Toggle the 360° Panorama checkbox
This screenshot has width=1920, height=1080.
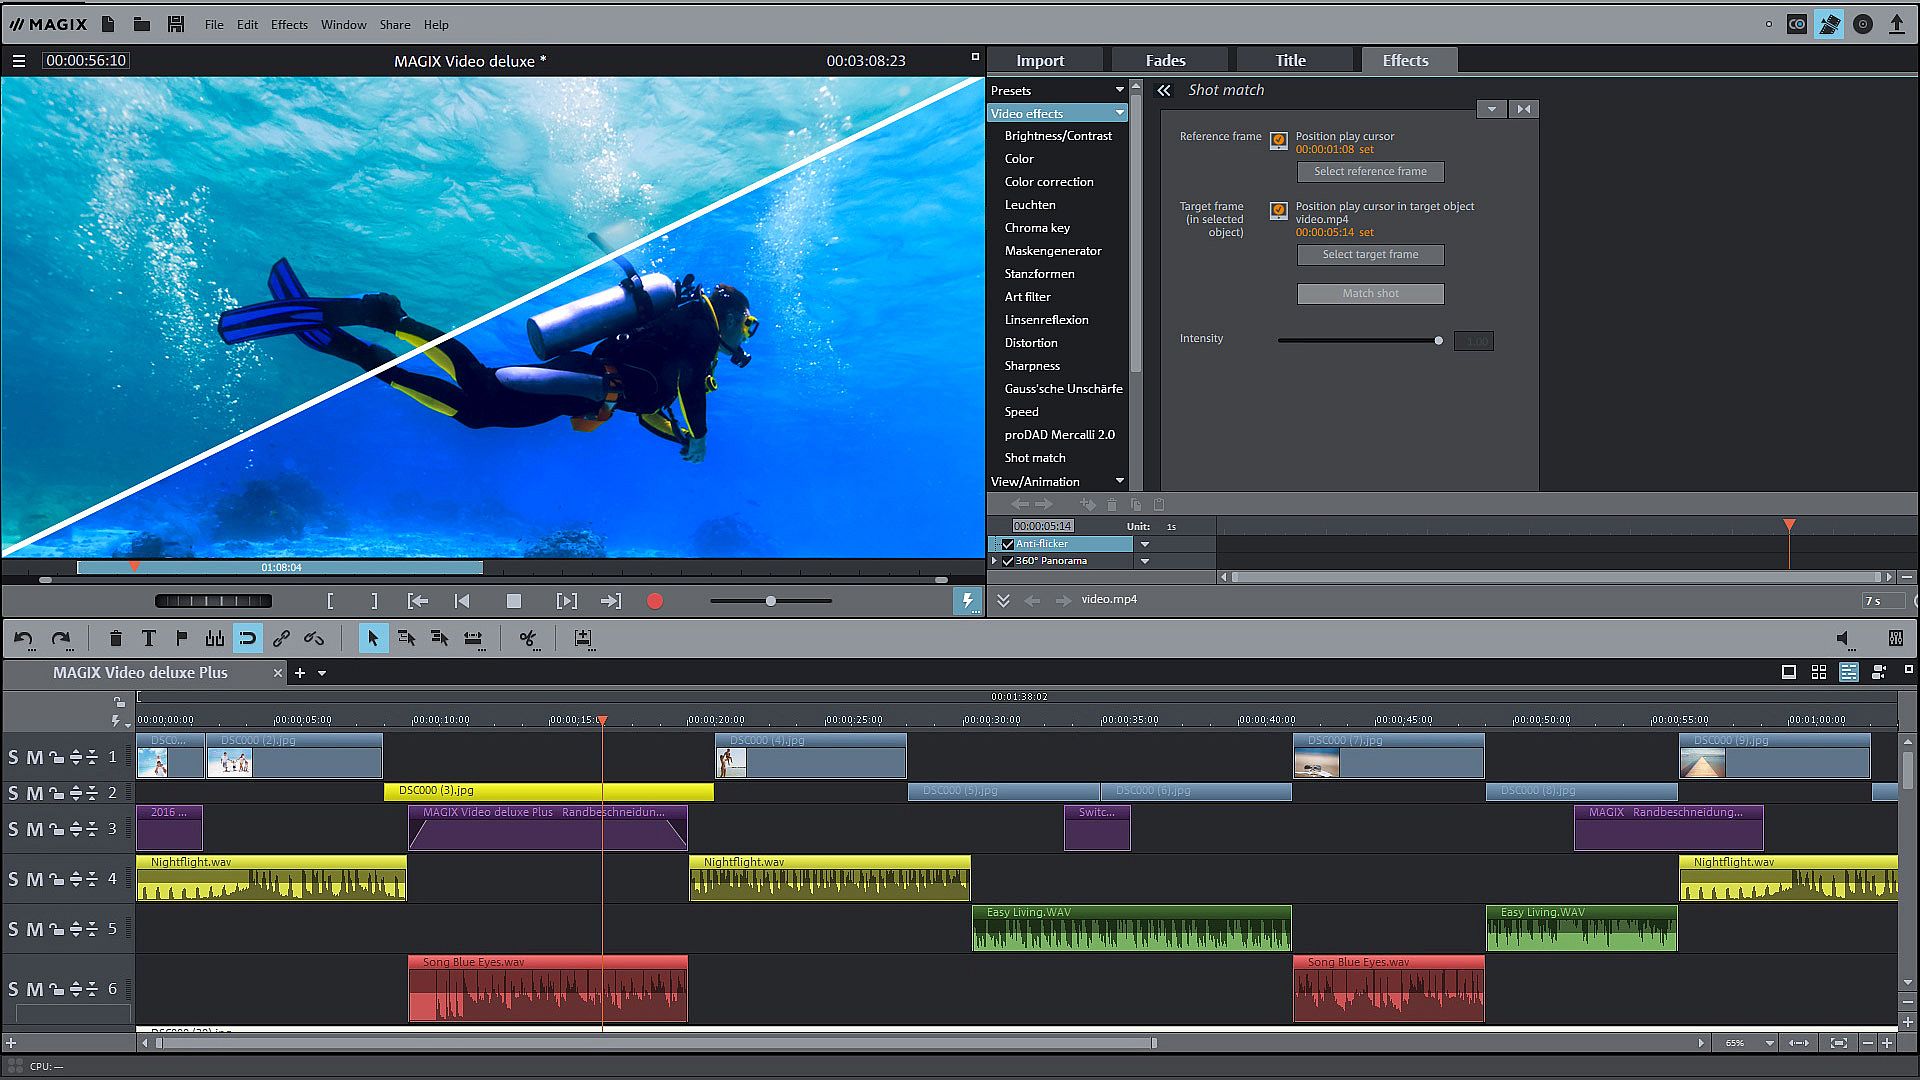(x=1008, y=561)
